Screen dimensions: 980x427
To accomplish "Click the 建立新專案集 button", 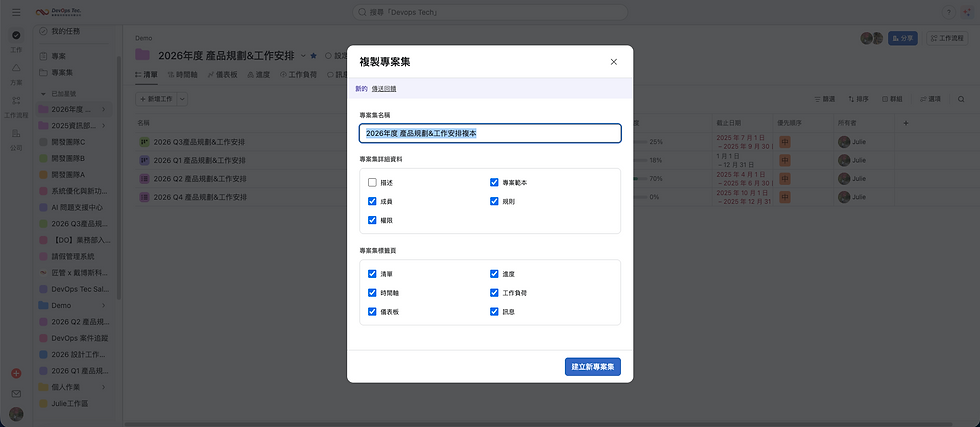I will [x=592, y=366].
